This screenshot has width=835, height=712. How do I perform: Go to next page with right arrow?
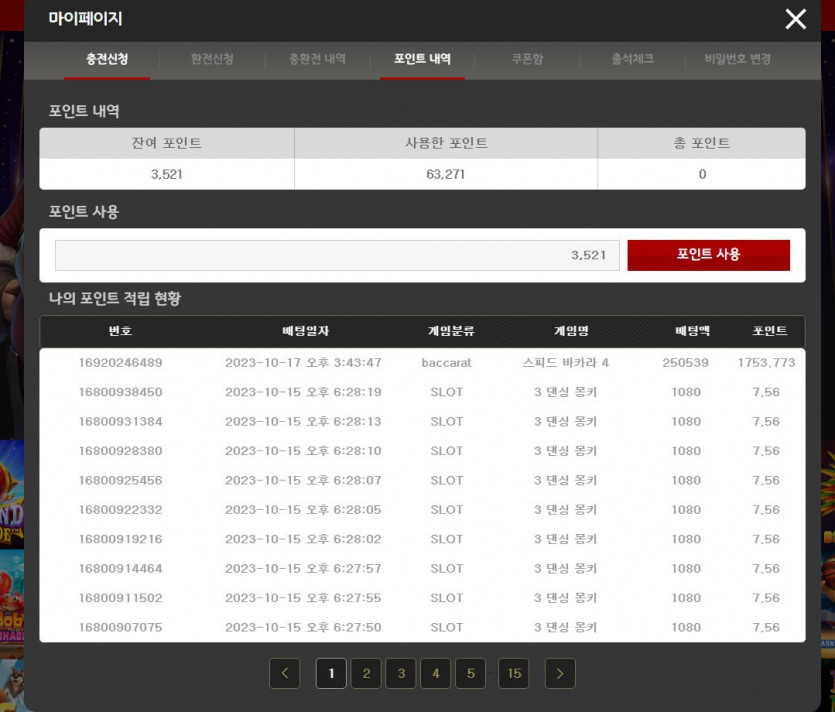(560, 673)
